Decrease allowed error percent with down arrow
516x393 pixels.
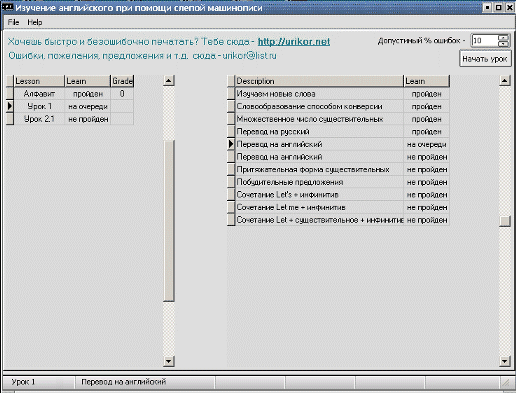504,44
